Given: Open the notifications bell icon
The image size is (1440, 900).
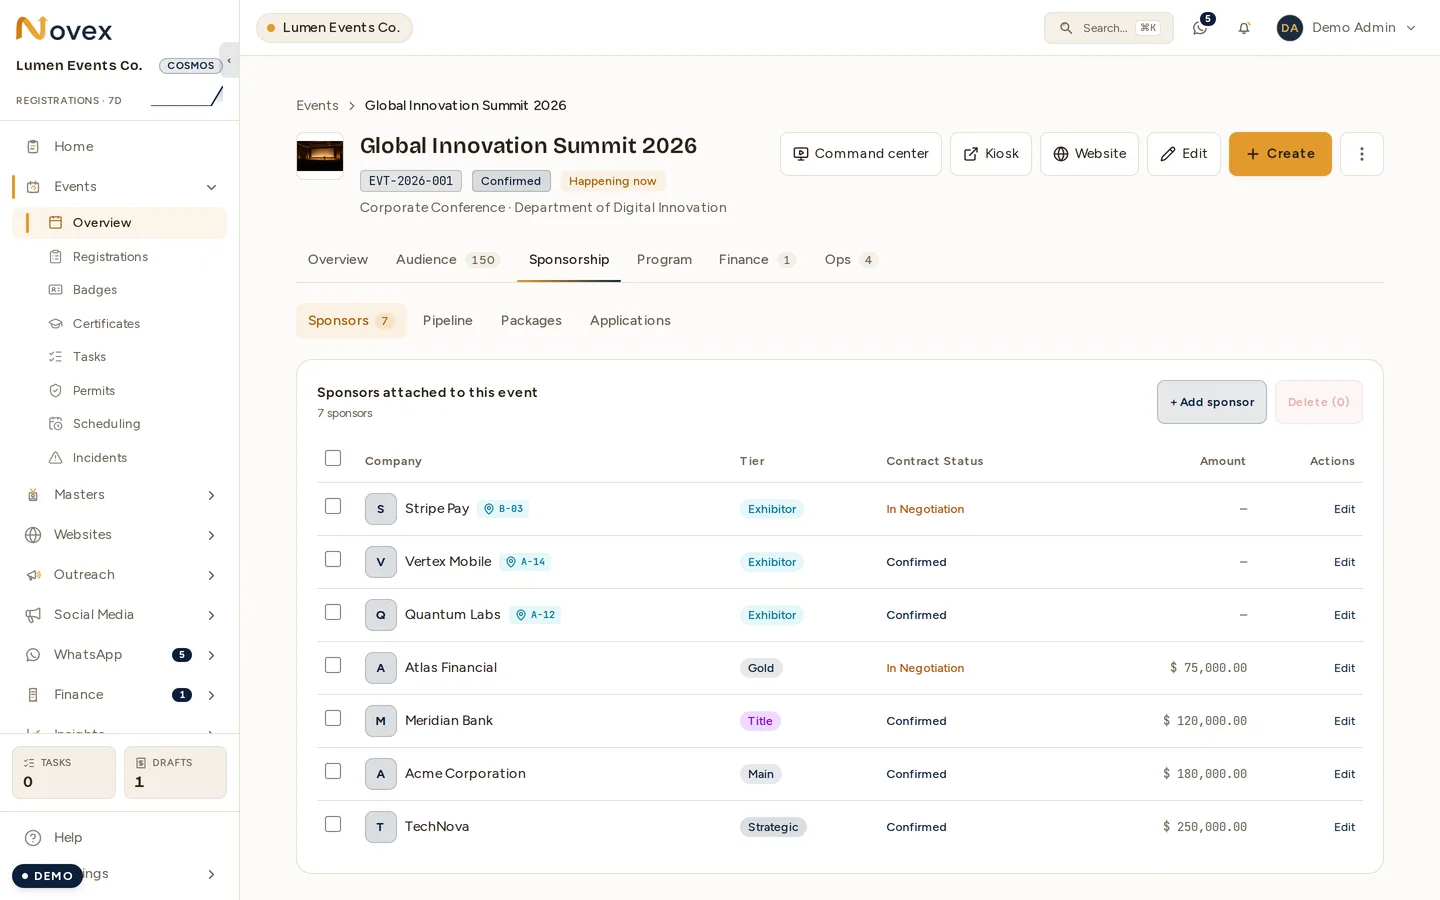Looking at the screenshot, I should [1244, 28].
